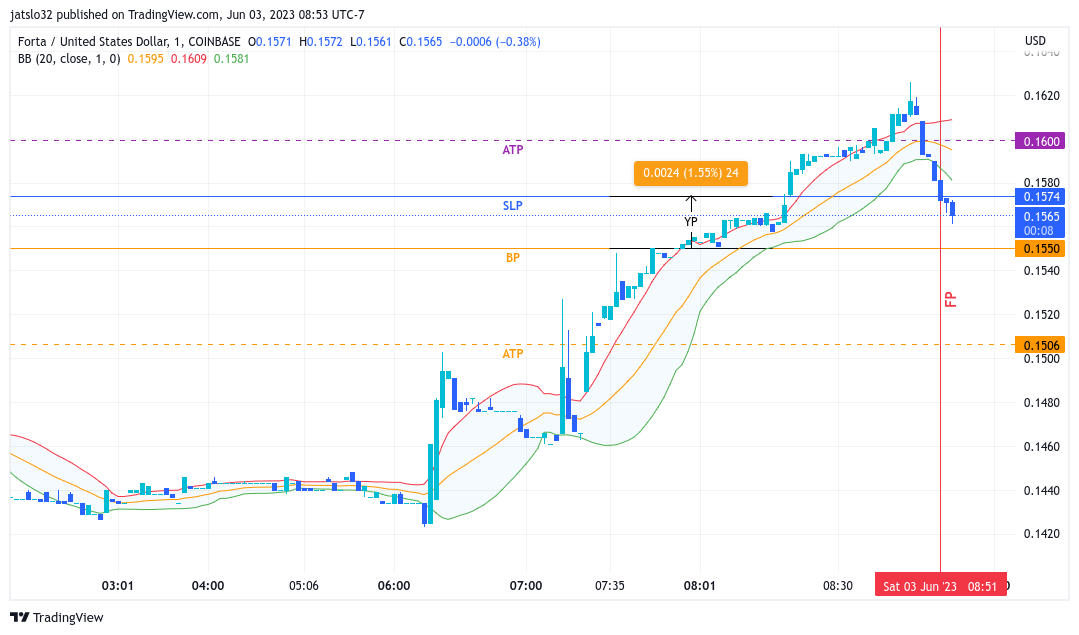This screenshot has height=635, width=1079.
Task: Click the blue SLP line label
Action: point(513,205)
